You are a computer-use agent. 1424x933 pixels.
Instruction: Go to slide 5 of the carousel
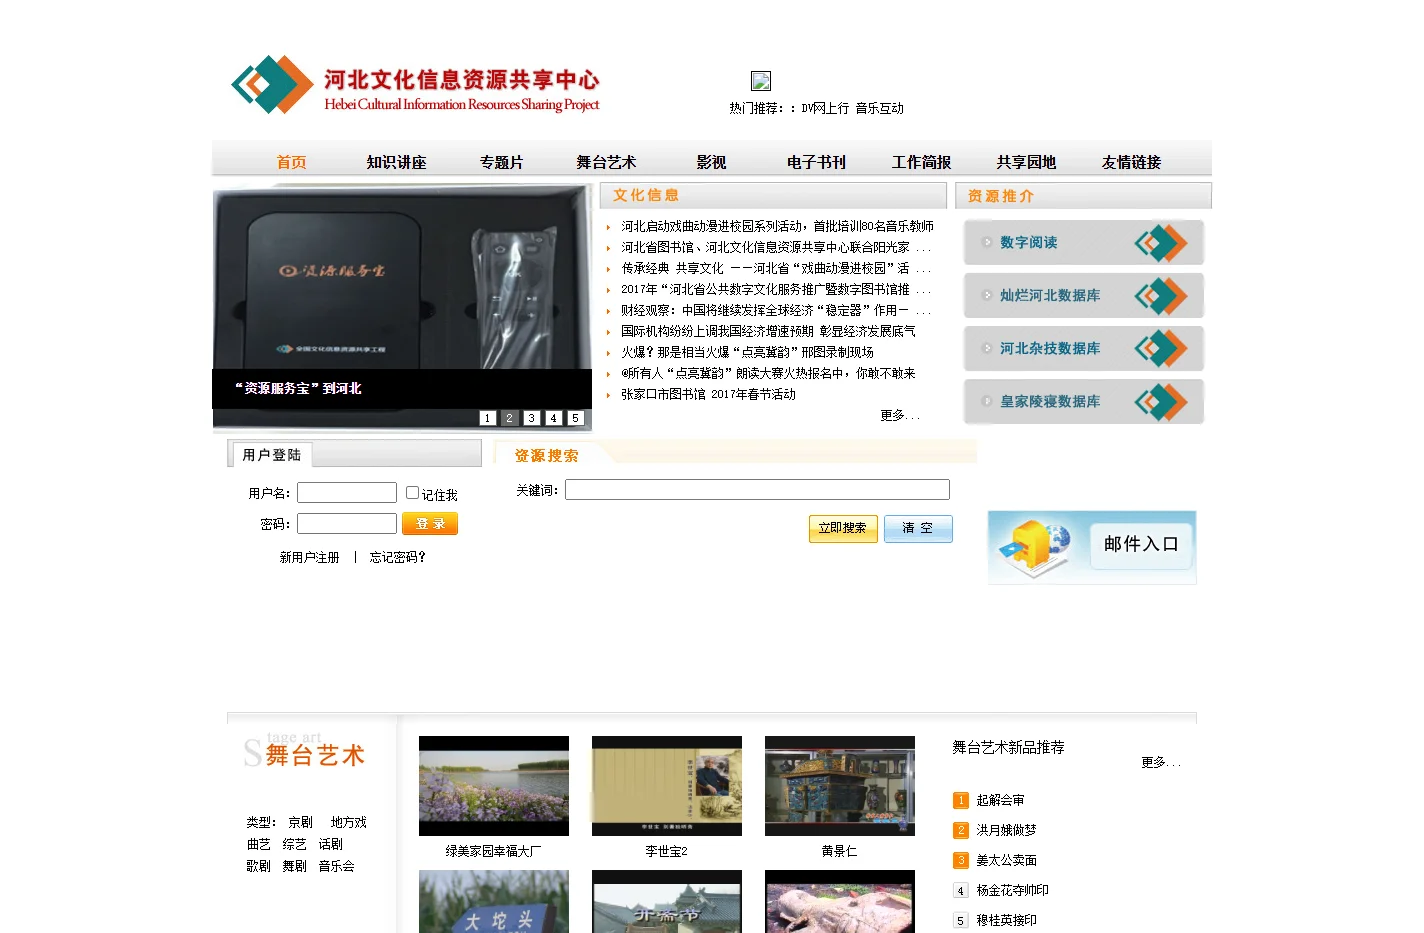click(576, 418)
